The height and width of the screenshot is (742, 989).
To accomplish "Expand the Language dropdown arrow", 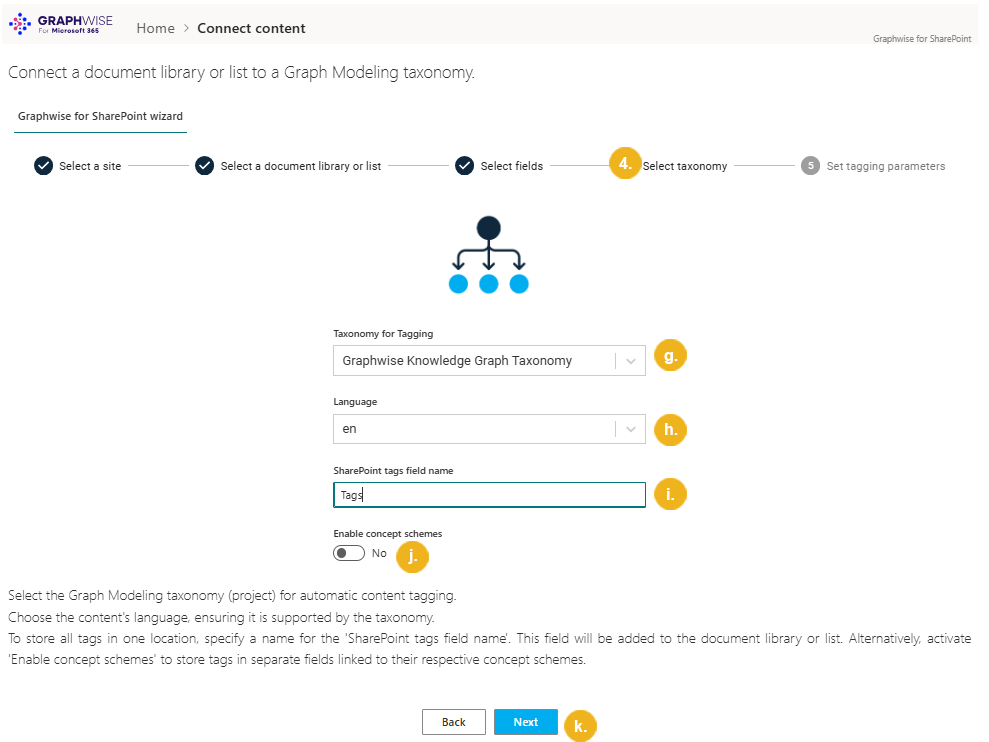I will click(630, 429).
